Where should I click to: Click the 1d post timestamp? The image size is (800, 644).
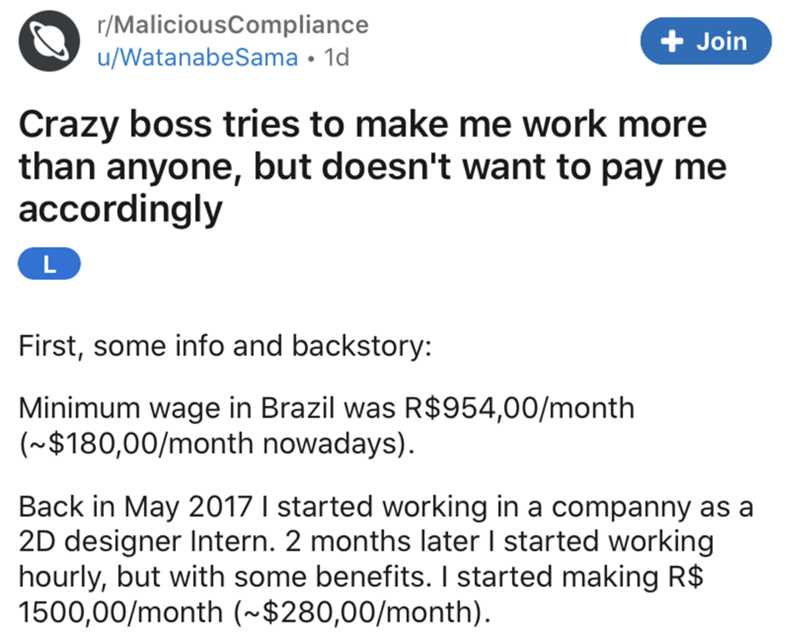(337, 57)
